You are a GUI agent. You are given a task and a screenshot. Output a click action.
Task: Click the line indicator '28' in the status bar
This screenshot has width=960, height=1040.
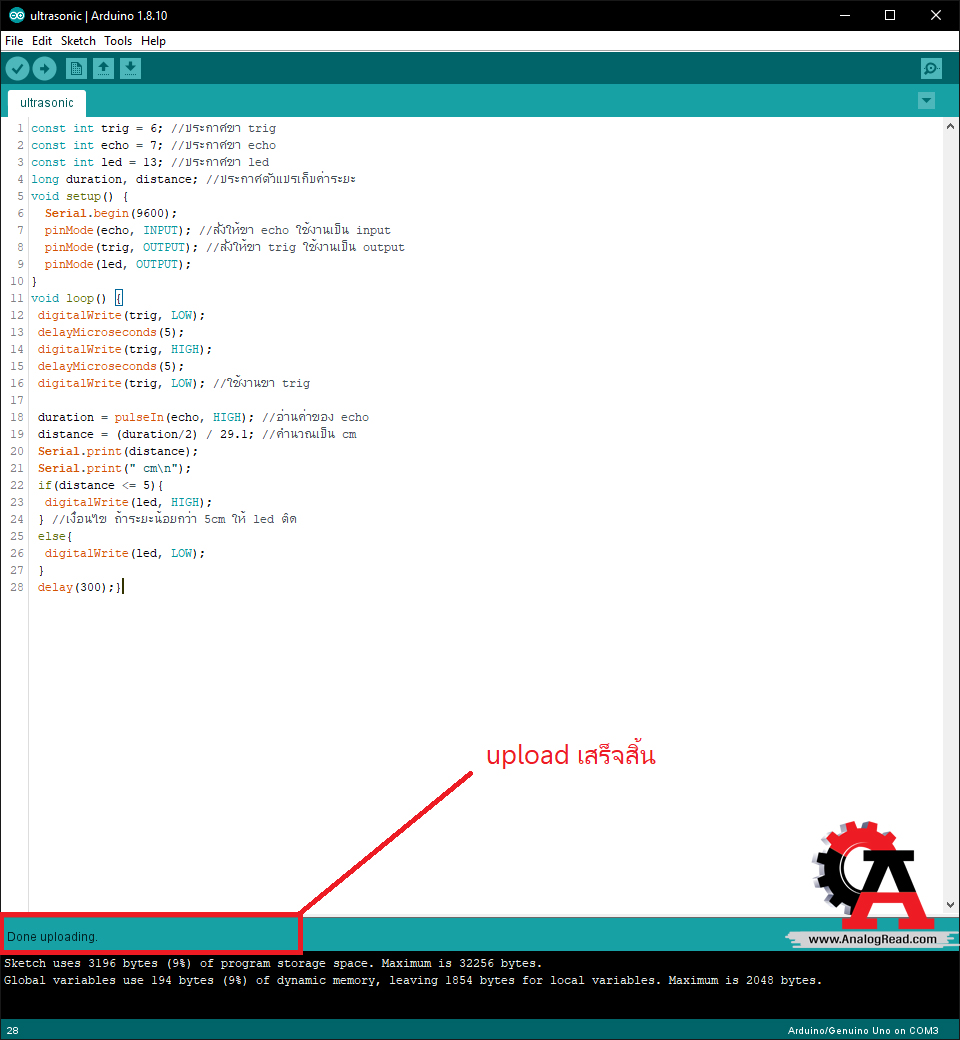(x=13, y=1031)
